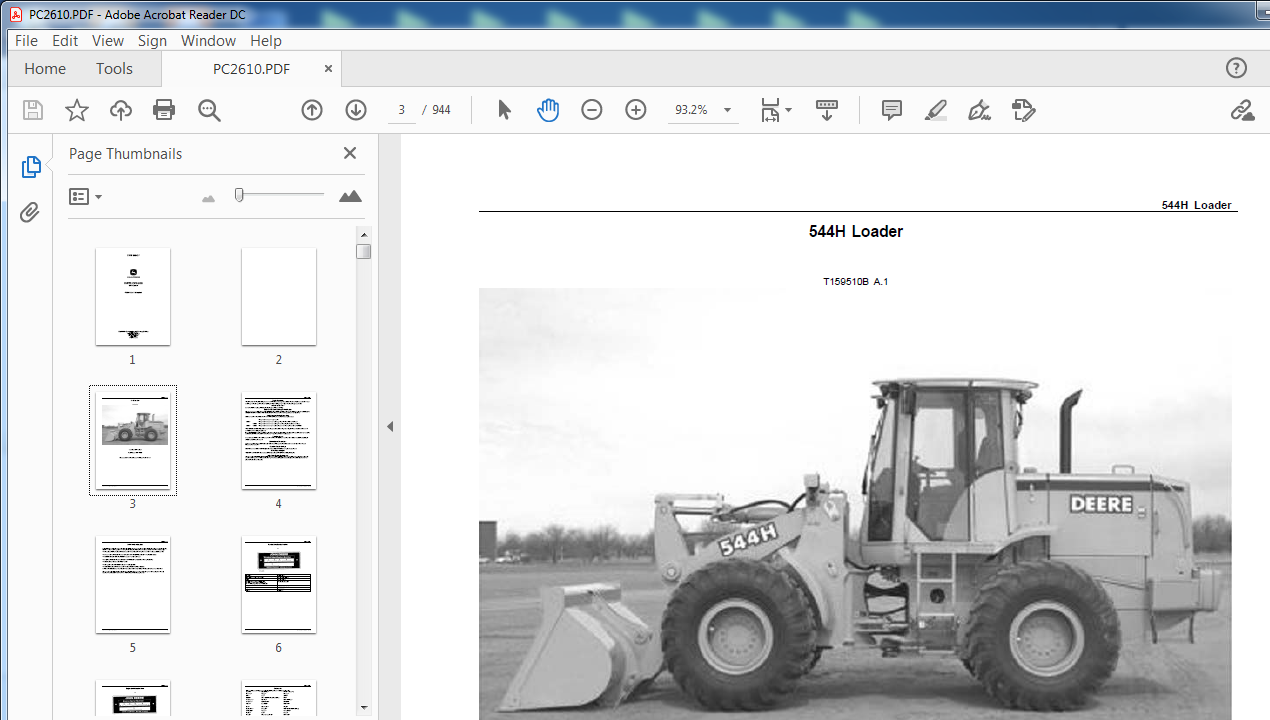Viewport: 1270px width, 720px height.
Task: Expand the fit page options arrow
Action: tap(789, 110)
